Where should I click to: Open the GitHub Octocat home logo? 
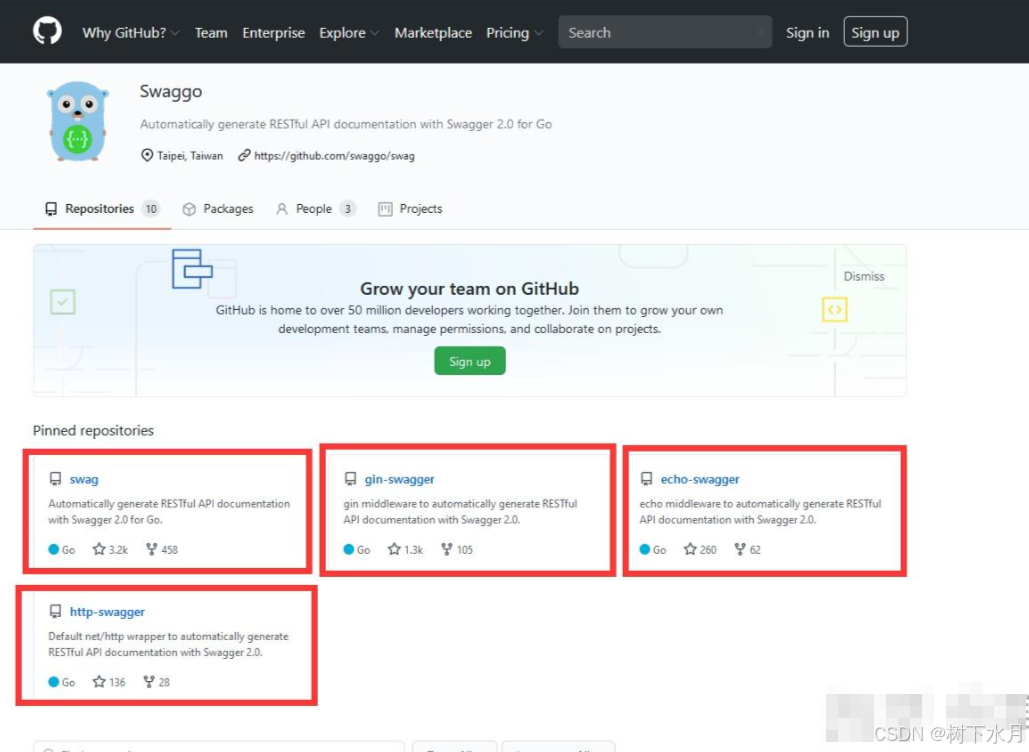47,31
